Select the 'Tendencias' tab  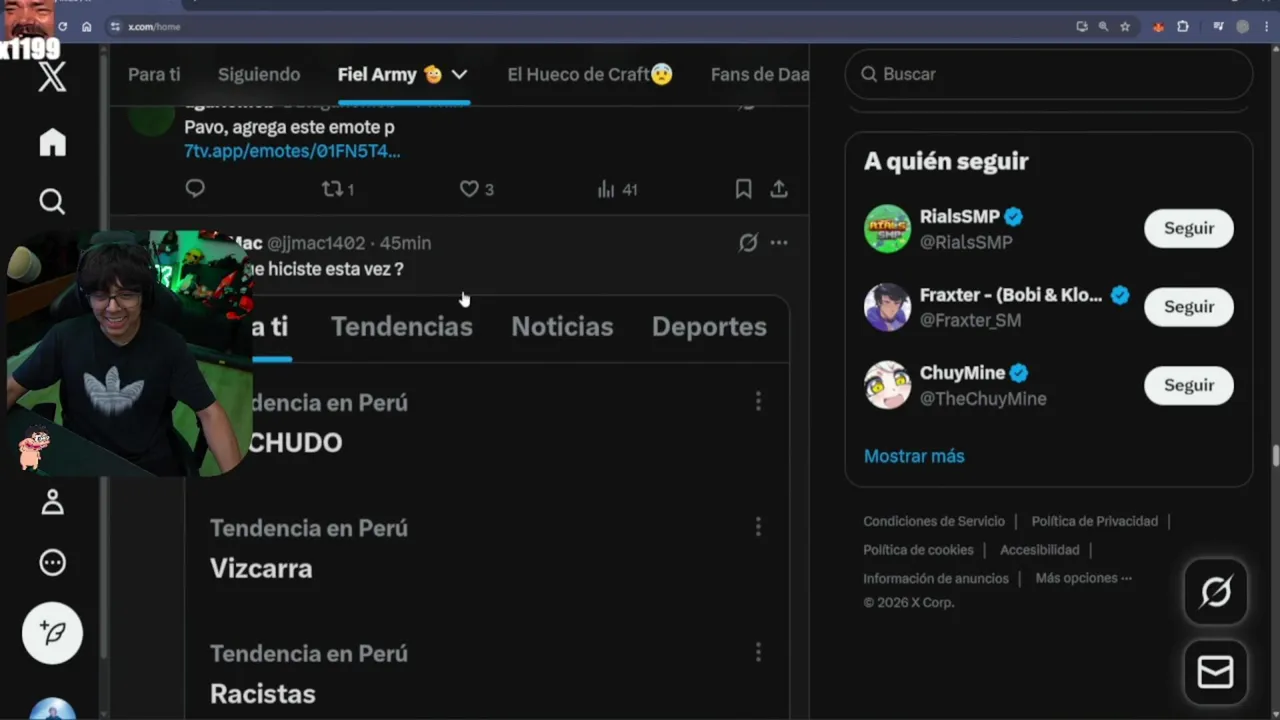[402, 327]
